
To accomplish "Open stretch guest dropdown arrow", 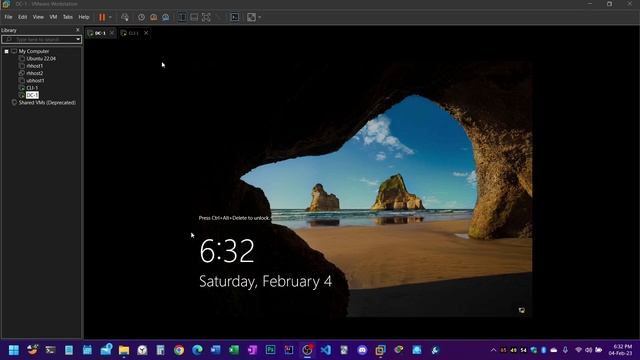I will 260,17.
